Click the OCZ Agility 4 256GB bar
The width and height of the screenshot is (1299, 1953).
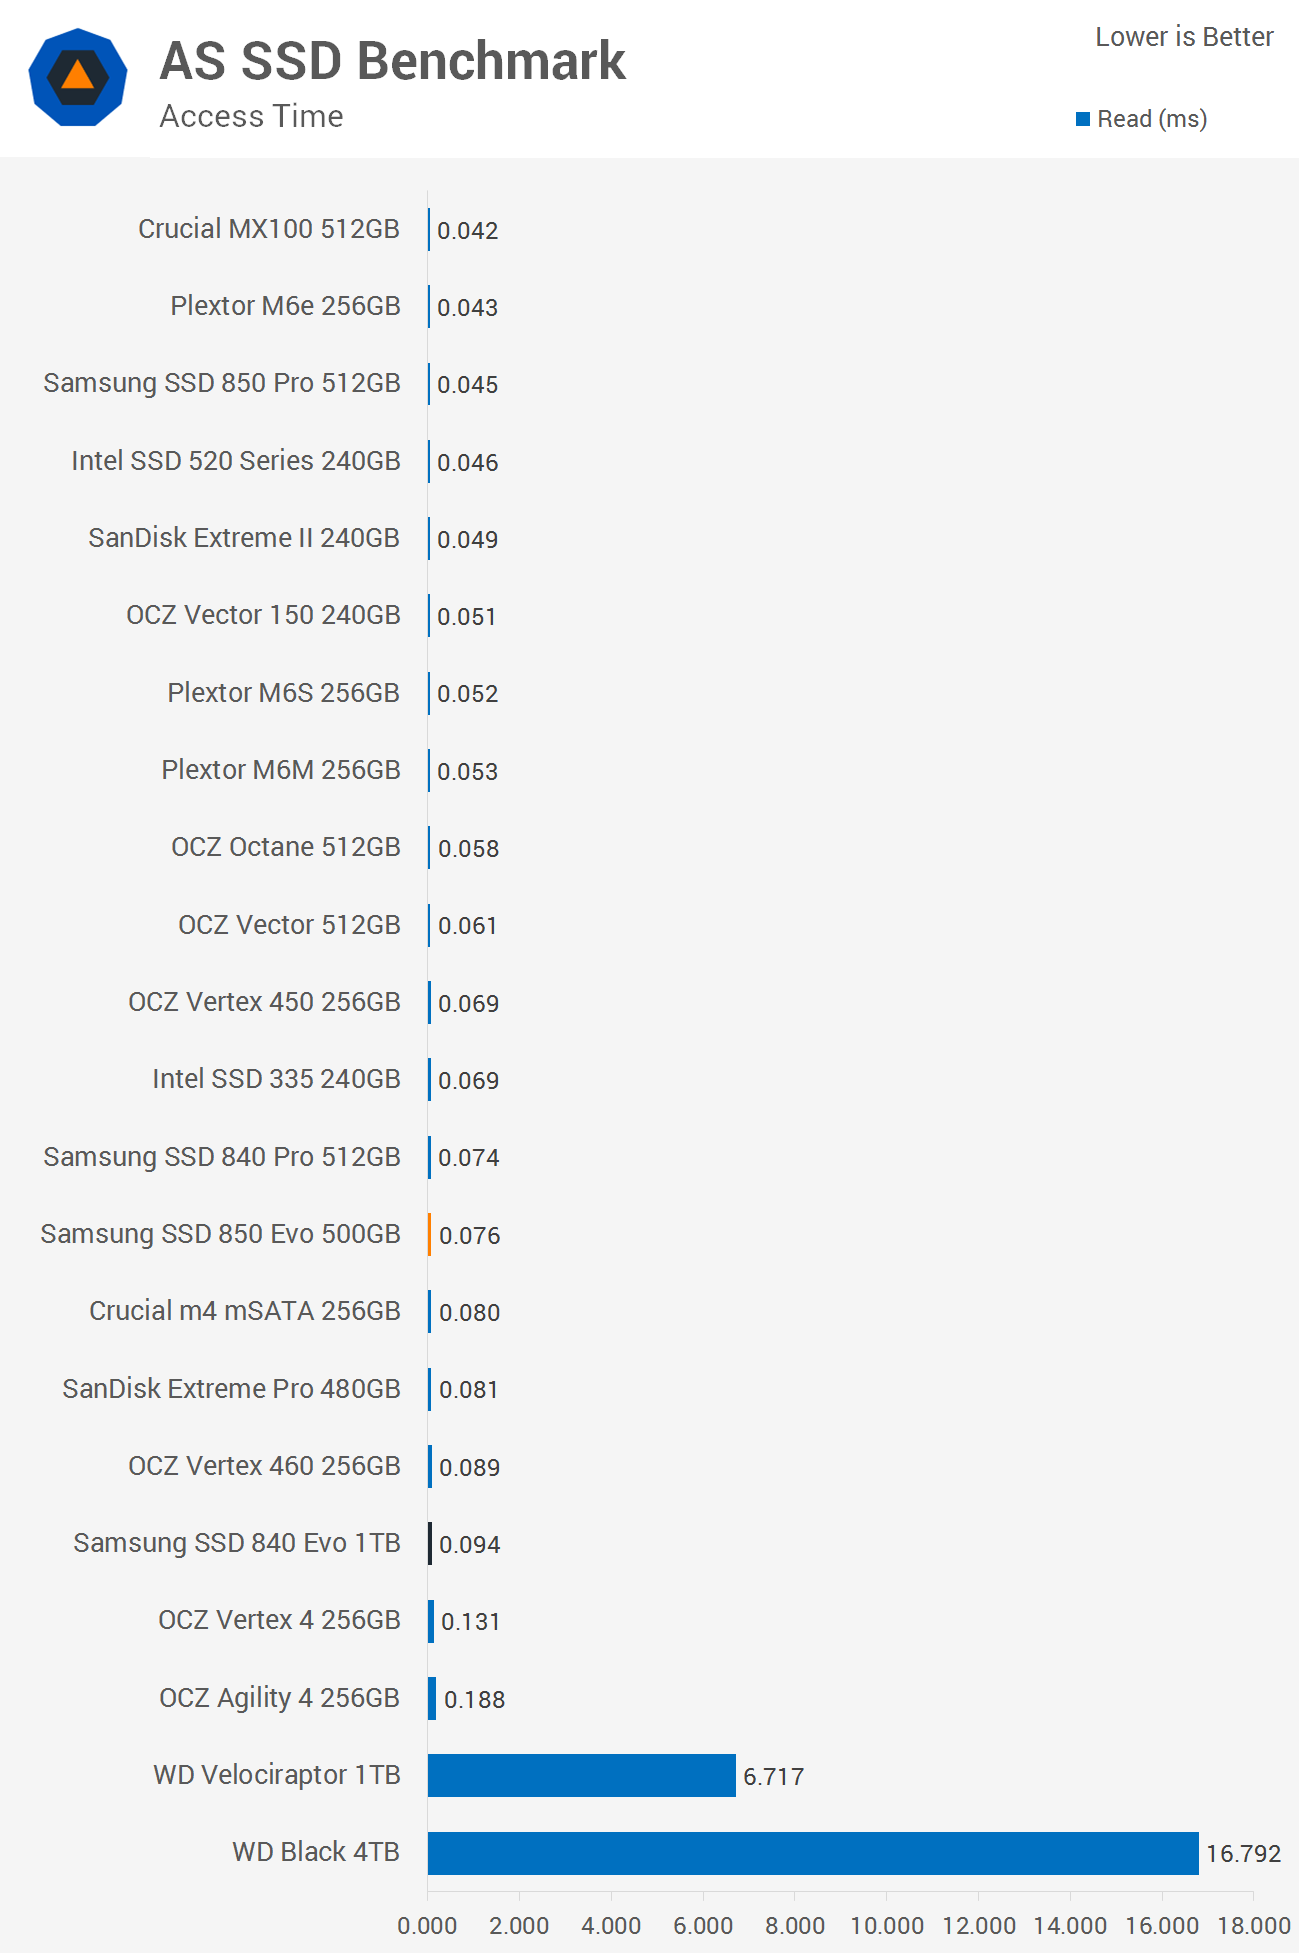pos(432,1698)
